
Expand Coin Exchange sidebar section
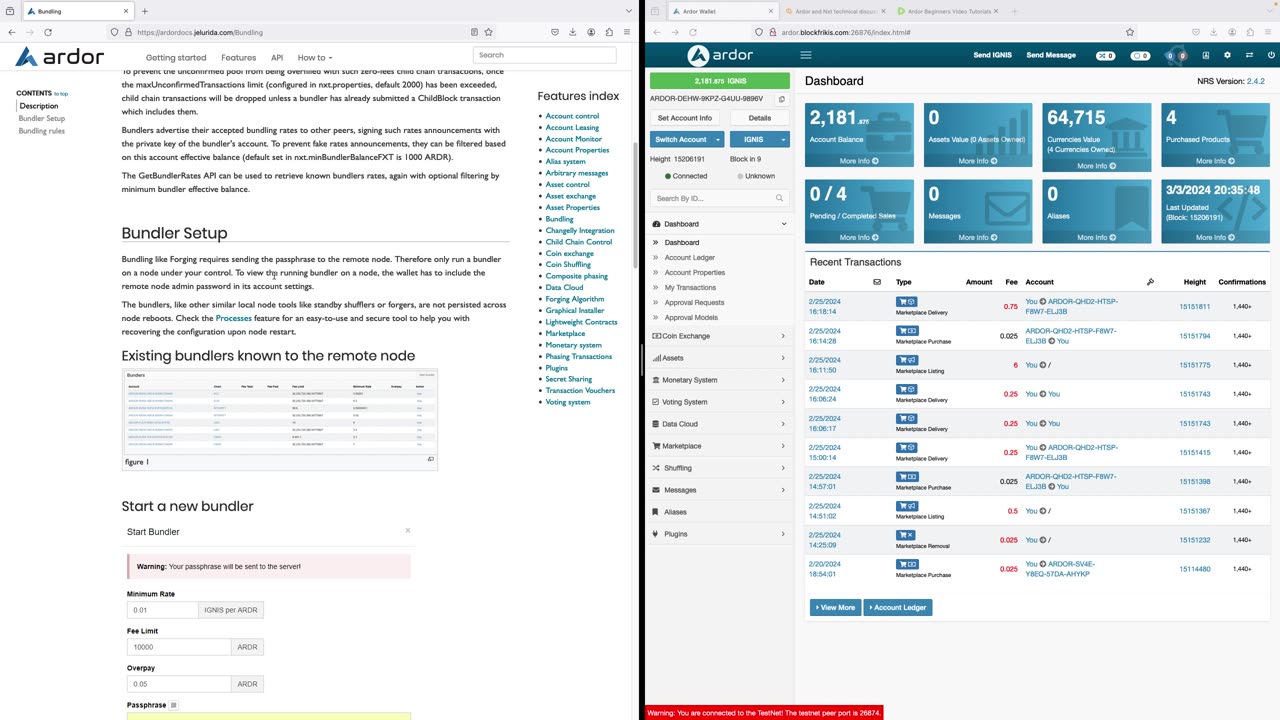[x=719, y=336]
